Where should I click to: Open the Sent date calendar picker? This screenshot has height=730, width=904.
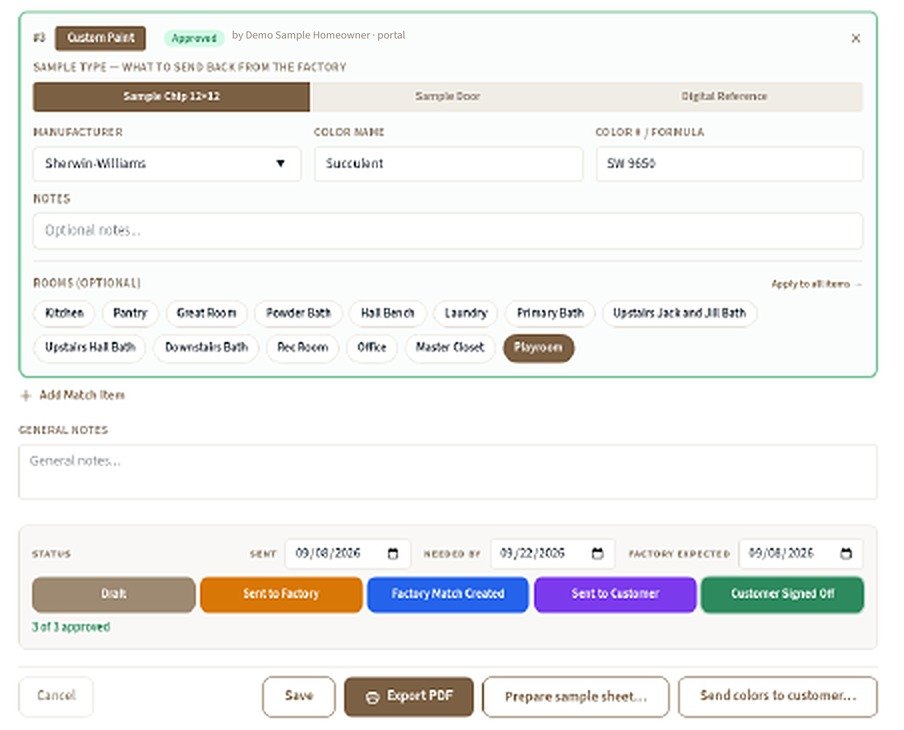click(393, 554)
